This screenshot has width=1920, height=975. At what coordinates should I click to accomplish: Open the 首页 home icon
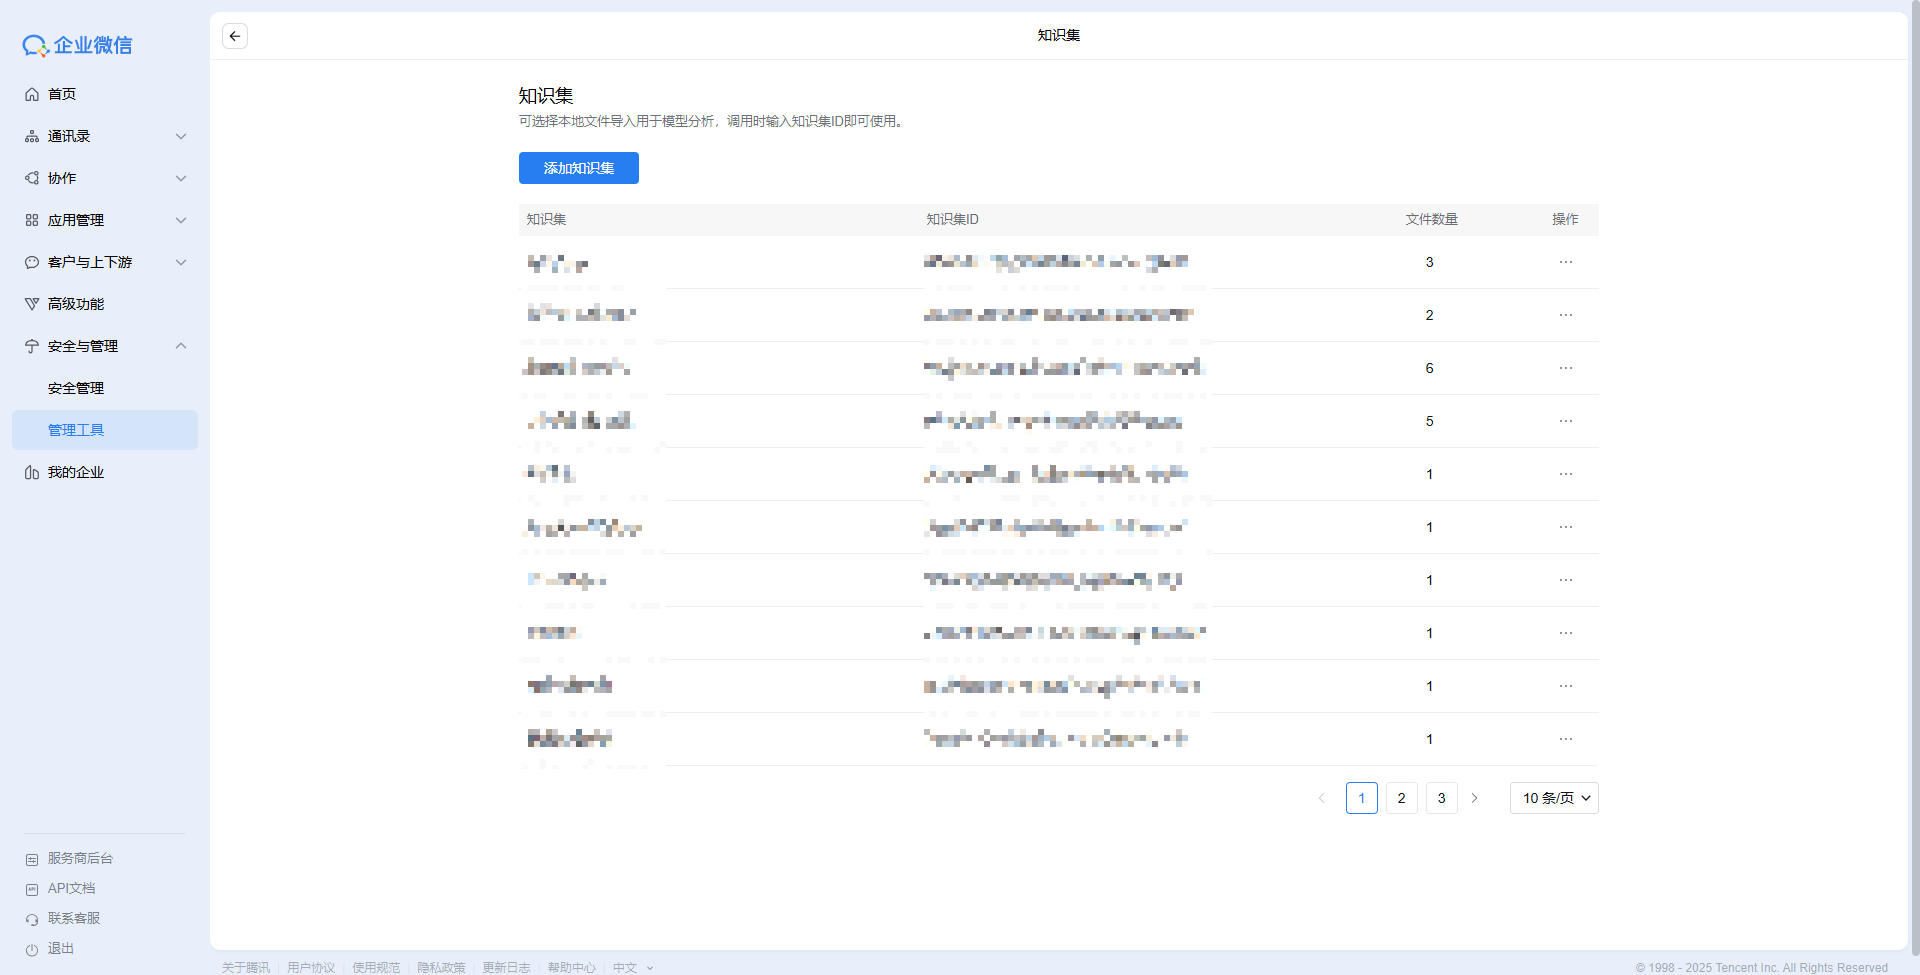click(32, 94)
